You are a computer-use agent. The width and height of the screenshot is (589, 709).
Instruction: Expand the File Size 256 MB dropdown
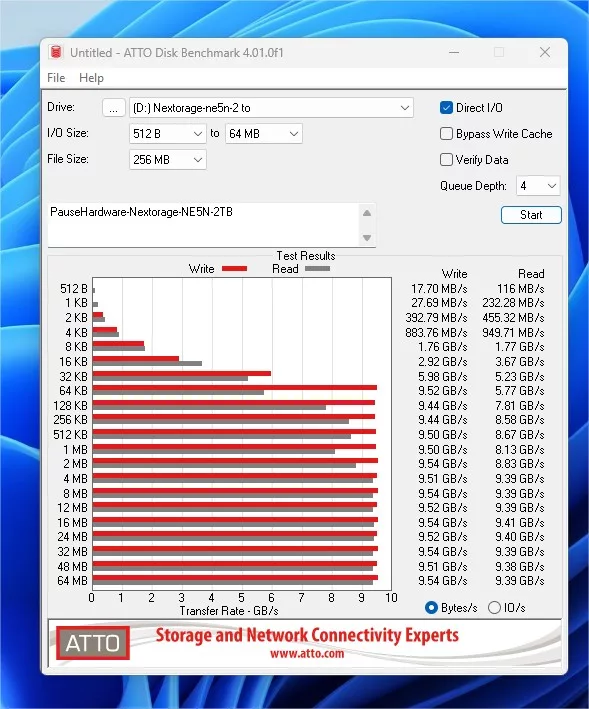coord(168,160)
